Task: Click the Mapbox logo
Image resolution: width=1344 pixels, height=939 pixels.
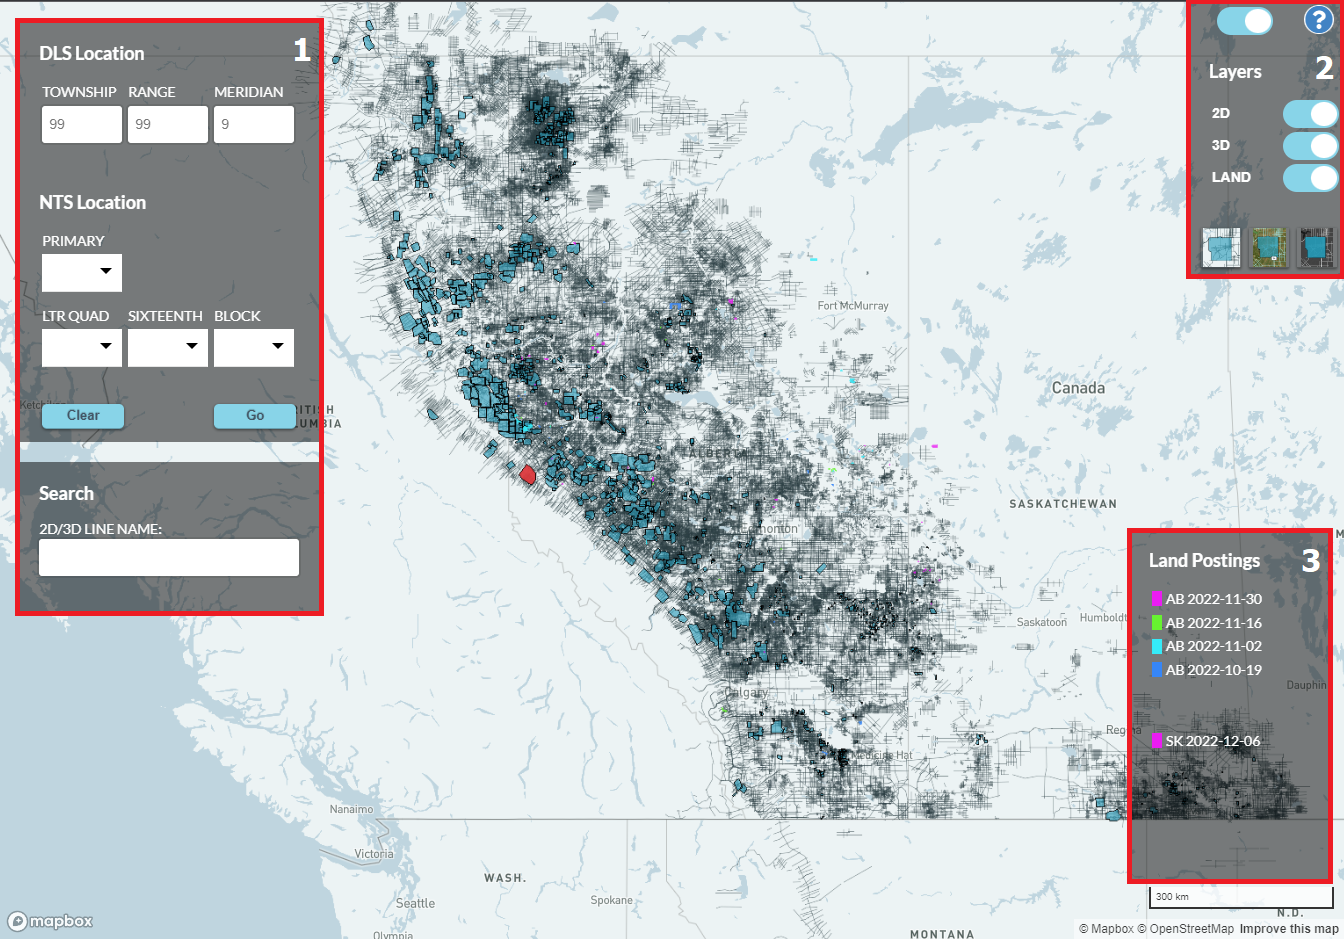Action: [50, 921]
